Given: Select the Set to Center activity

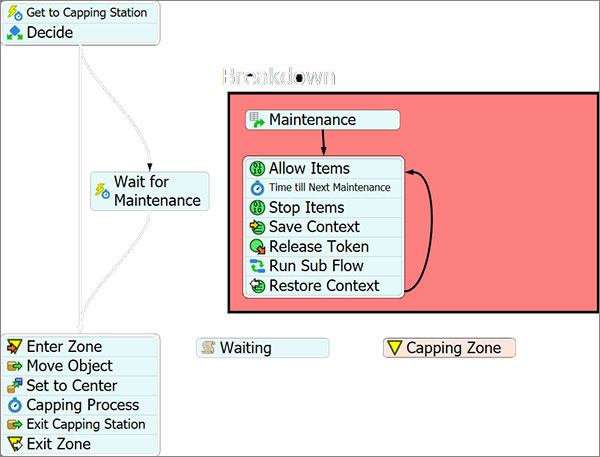Looking at the screenshot, I should (x=80, y=386).
